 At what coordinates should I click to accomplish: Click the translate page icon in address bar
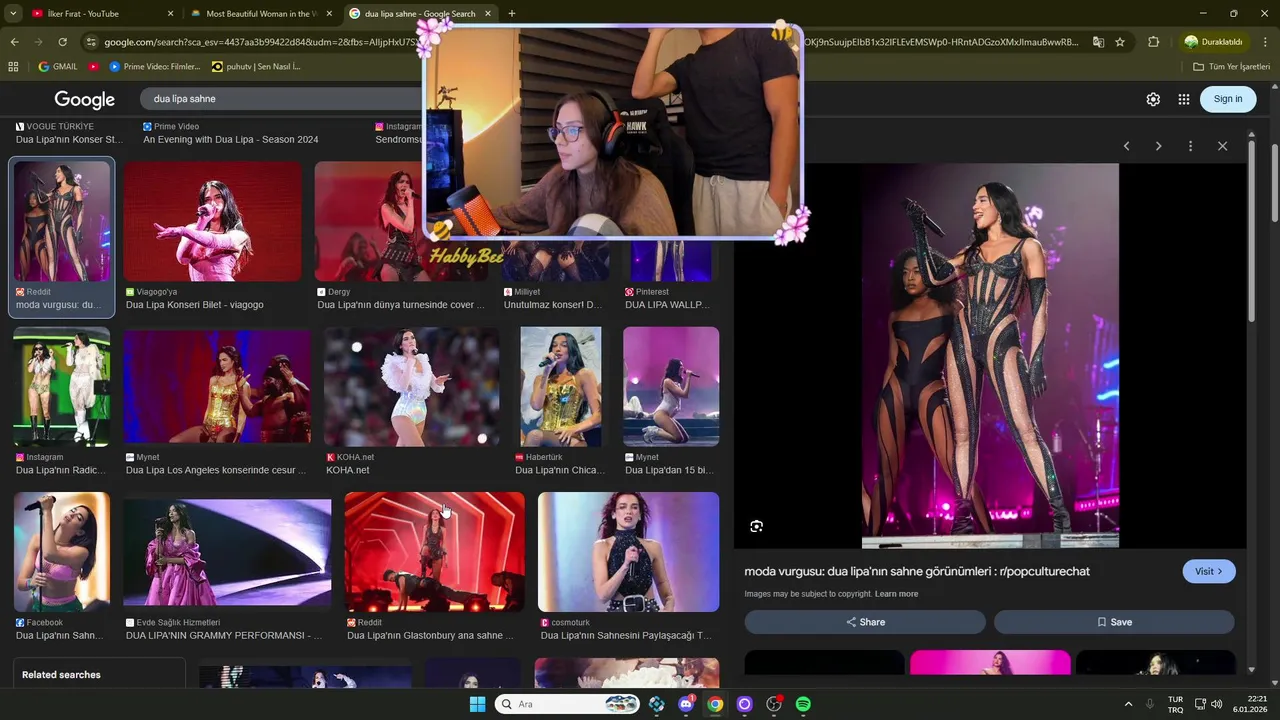tap(1098, 42)
